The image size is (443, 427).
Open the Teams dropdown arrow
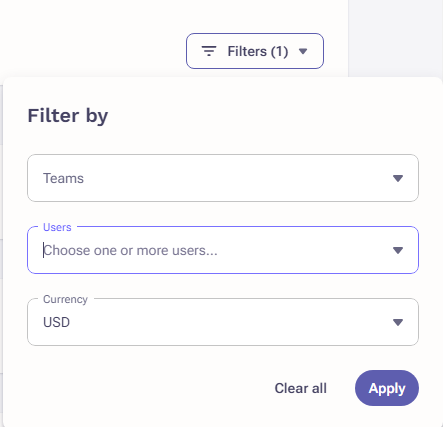click(x=398, y=178)
